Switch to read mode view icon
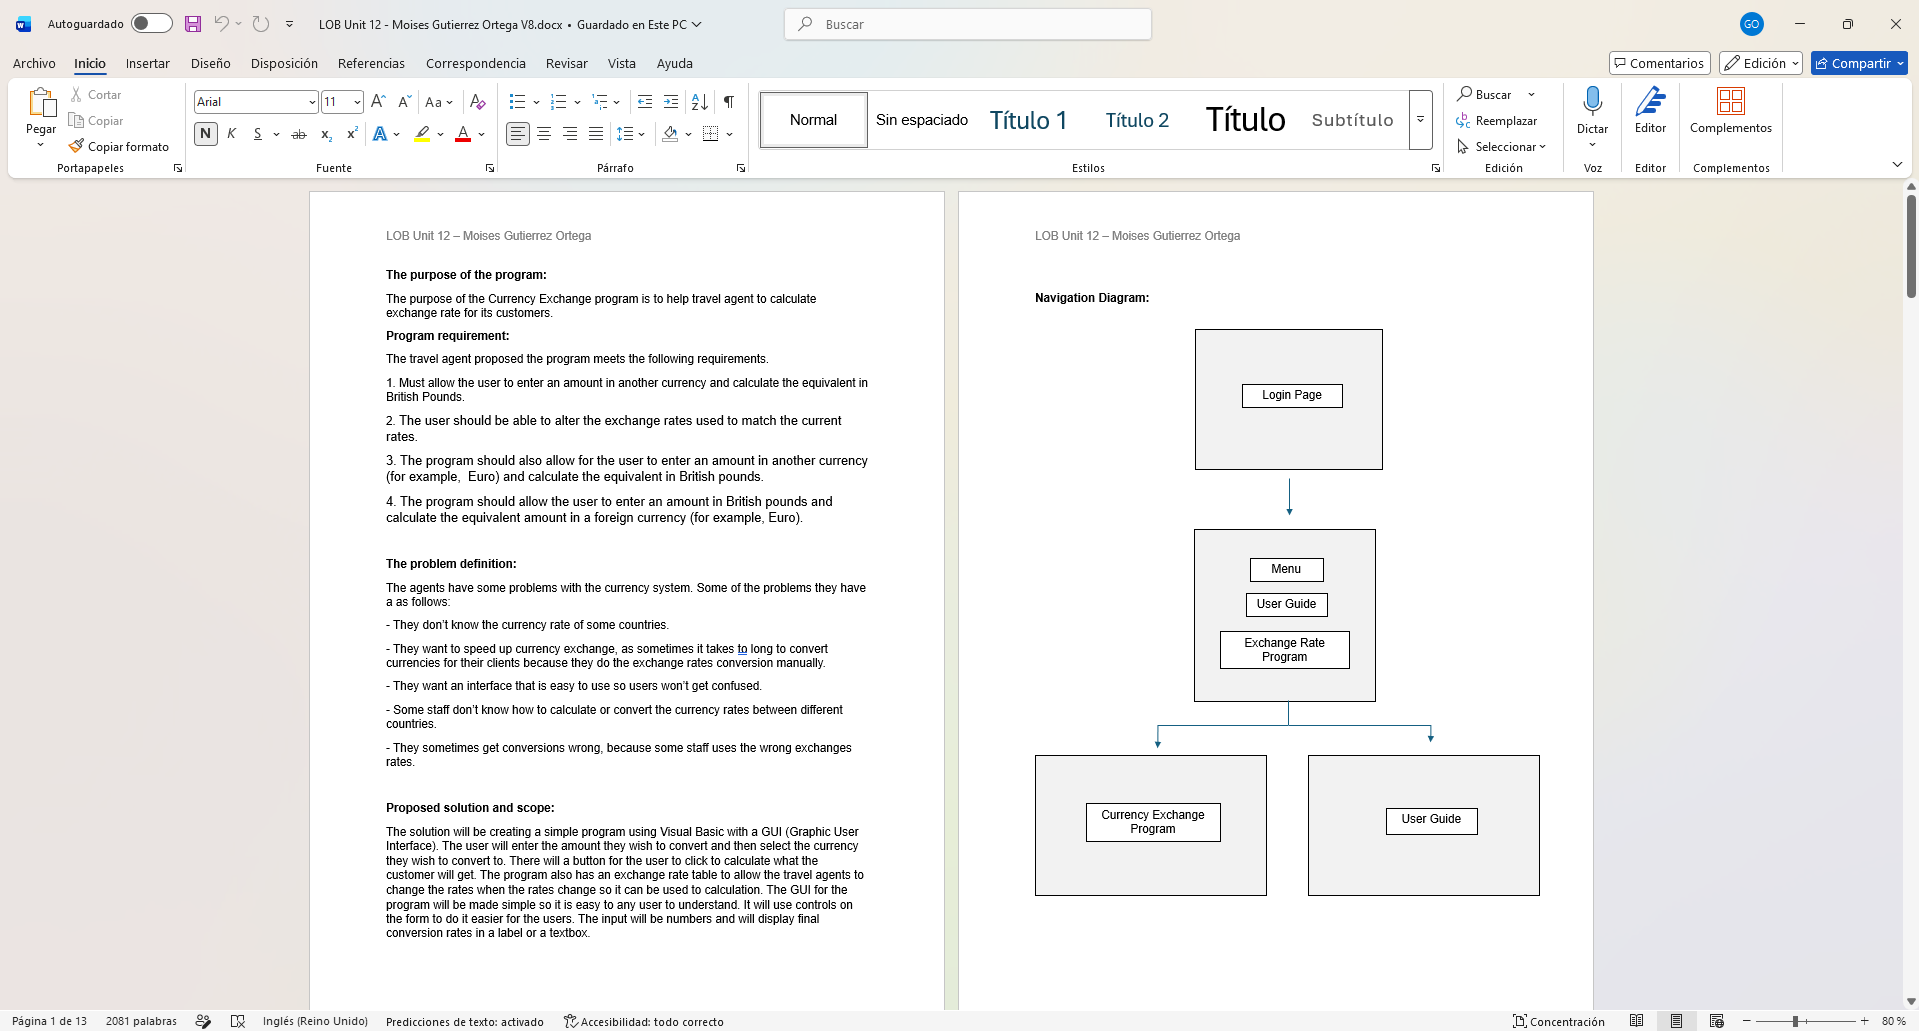 [1636, 1021]
